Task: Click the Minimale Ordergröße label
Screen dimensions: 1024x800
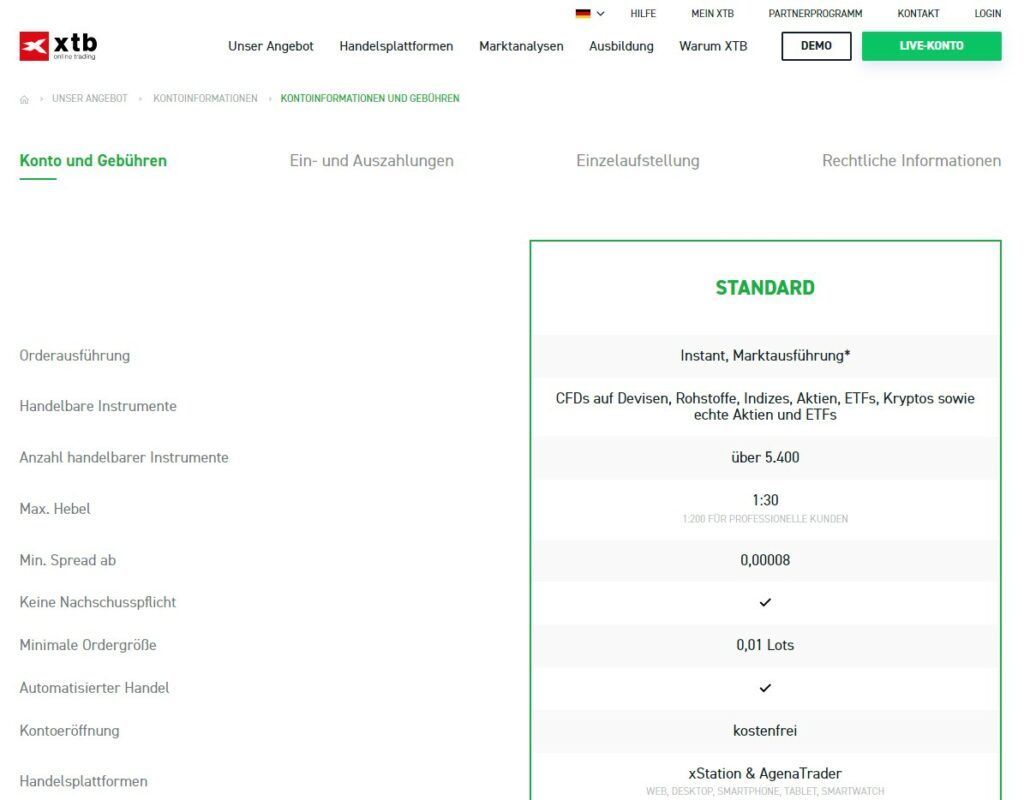Action: click(x=88, y=645)
